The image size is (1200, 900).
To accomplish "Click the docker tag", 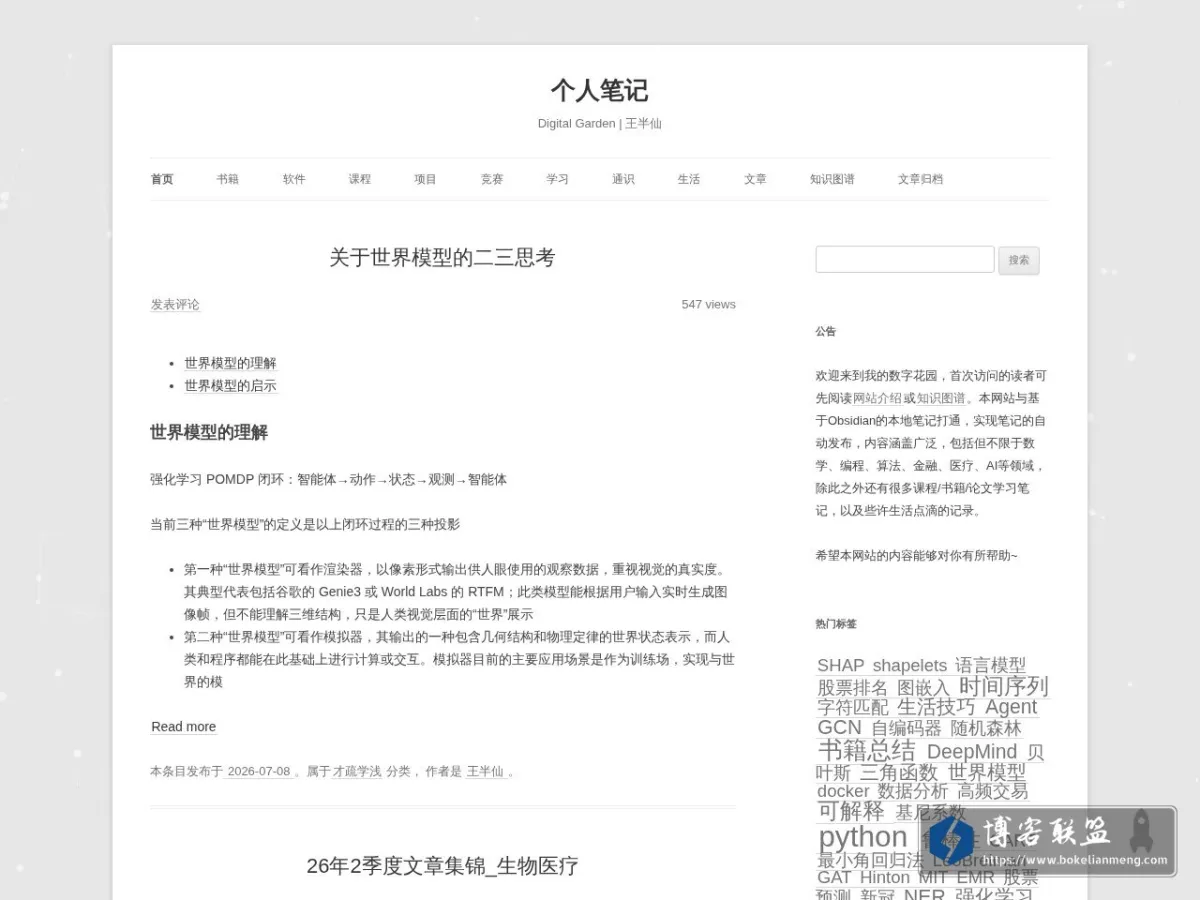I will [843, 791].
